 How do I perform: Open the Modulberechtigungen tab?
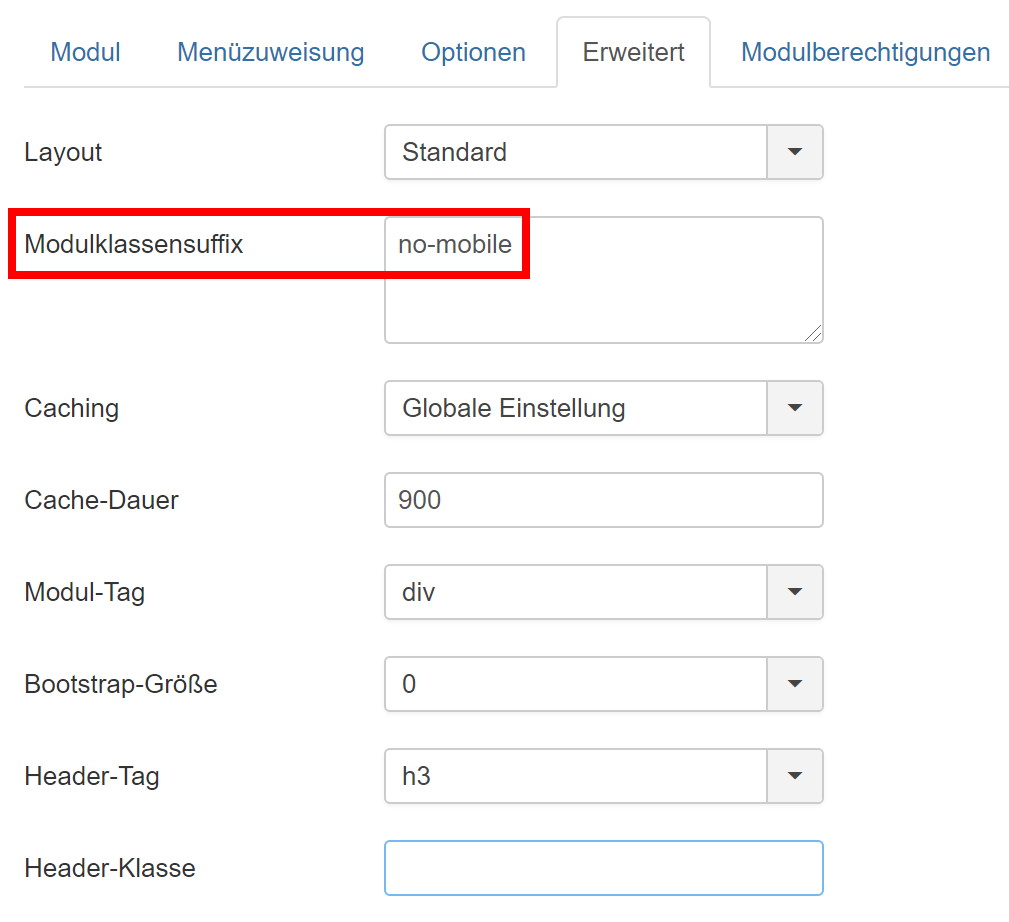865,52
